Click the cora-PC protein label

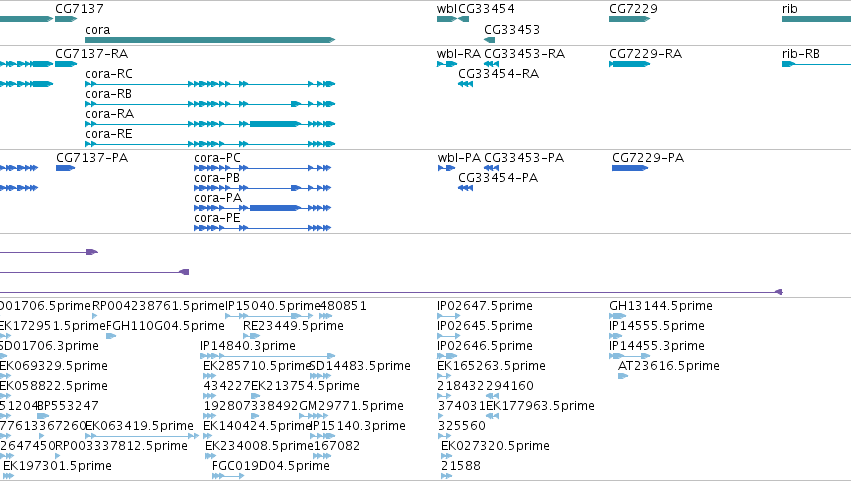click(217, 158)
